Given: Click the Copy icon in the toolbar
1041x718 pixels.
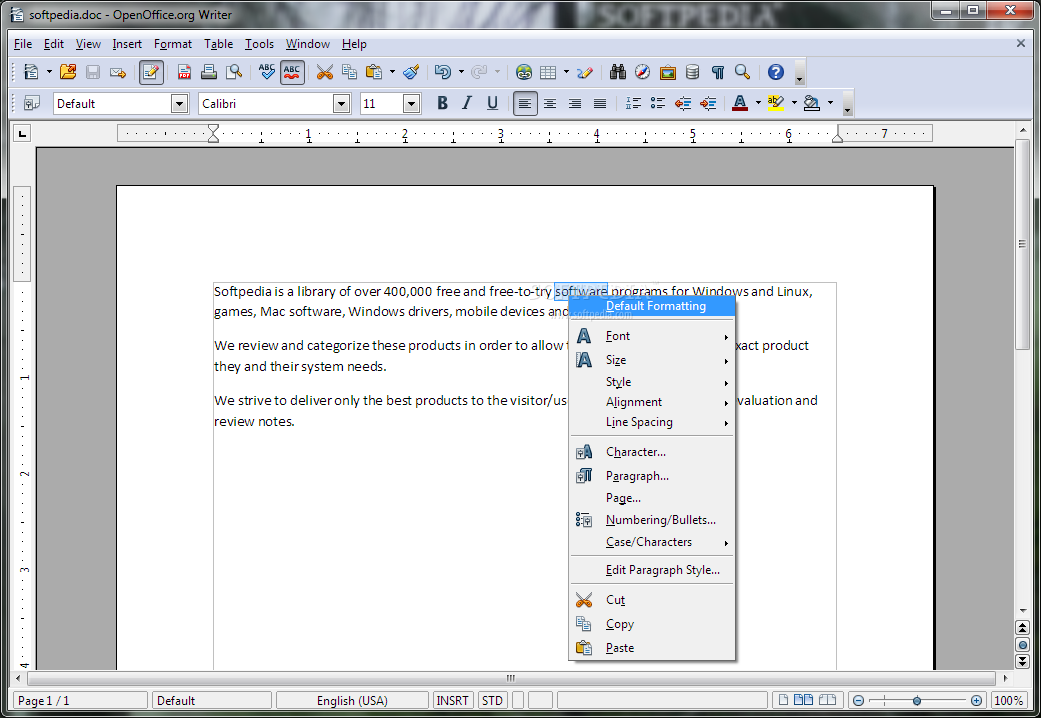Looking at the screenshot, I should (x=349, y=72).
